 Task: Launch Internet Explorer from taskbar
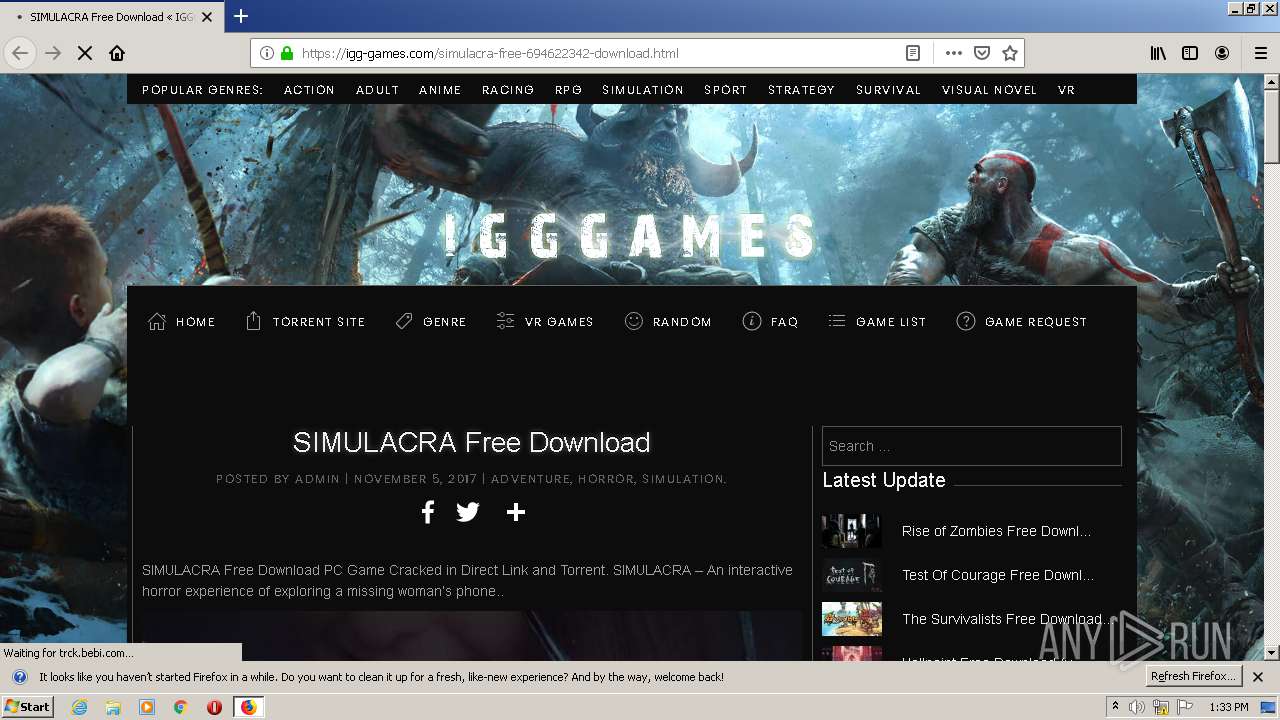tap(79, 707)
